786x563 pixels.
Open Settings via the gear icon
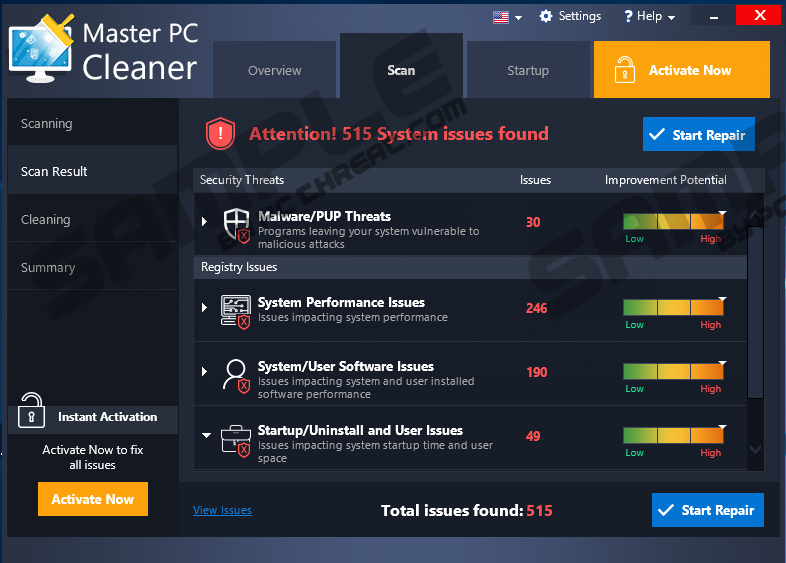546,17
